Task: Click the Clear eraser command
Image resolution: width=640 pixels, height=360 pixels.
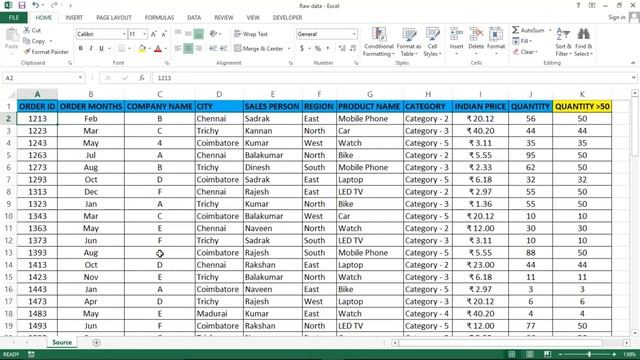Action: coord(525,52)
